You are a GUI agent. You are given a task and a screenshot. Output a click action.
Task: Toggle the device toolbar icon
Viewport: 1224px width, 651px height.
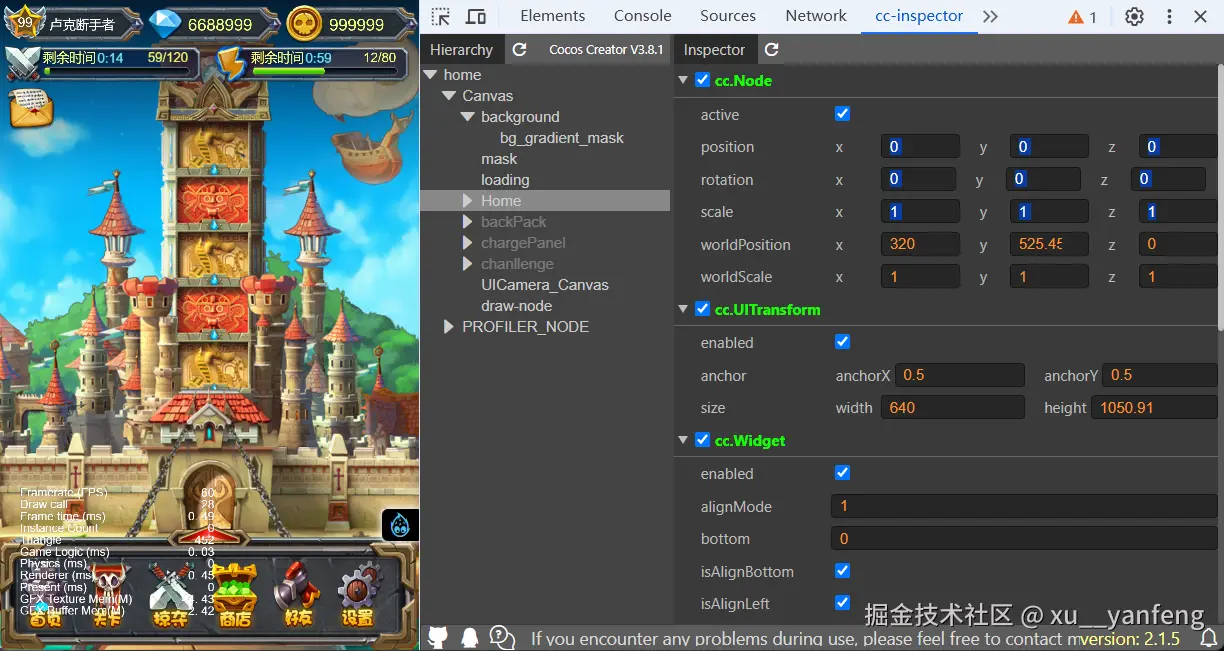tap(476, 16)
